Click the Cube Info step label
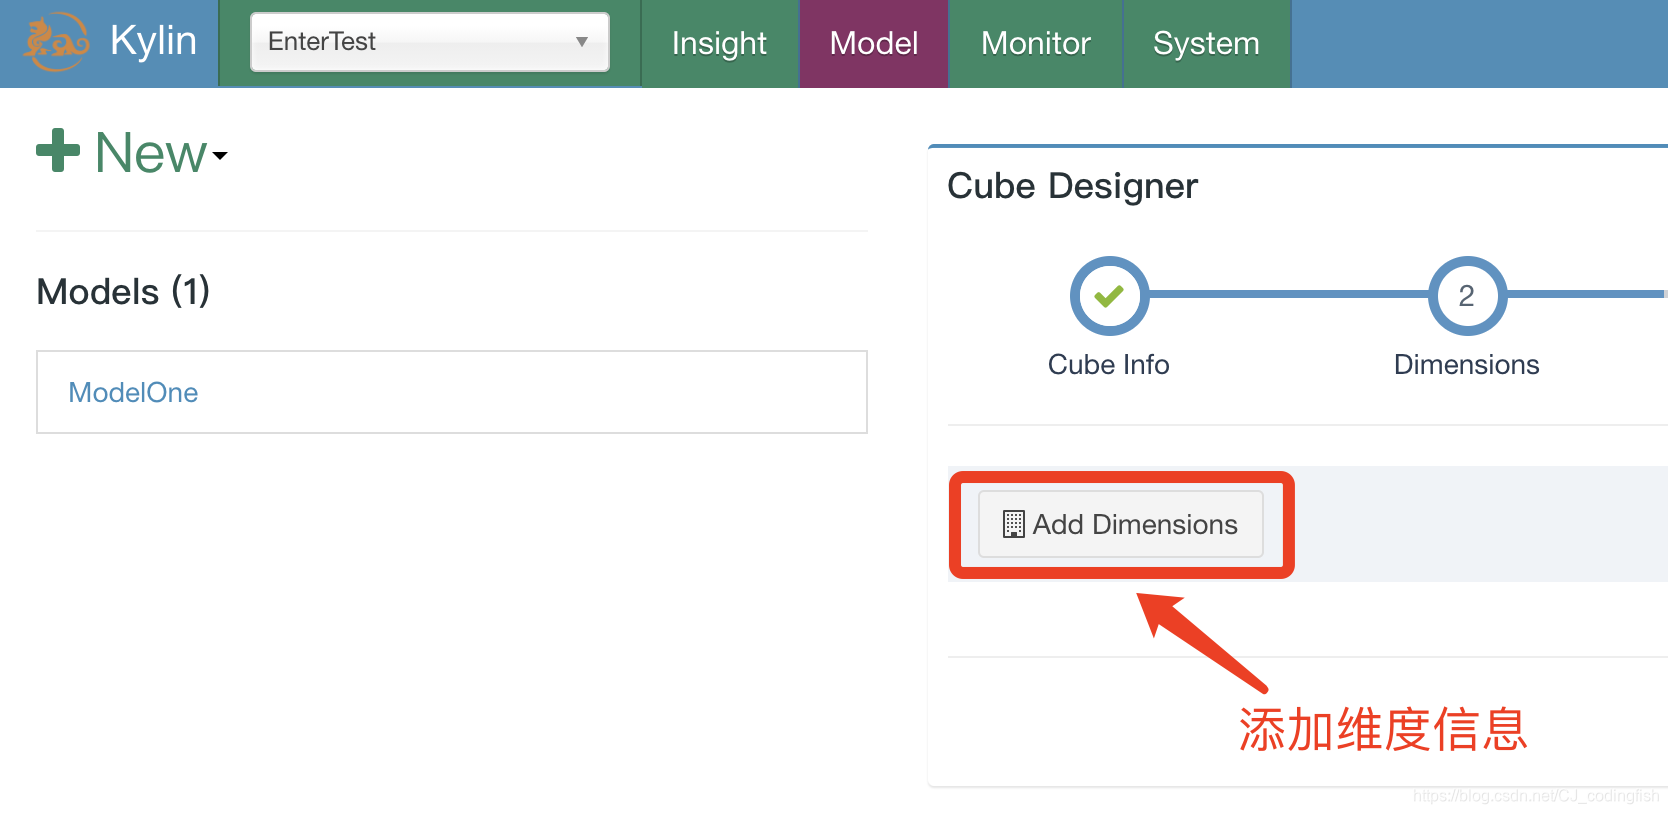Viewport: 1668px width, 814px height. point(1108,364)
